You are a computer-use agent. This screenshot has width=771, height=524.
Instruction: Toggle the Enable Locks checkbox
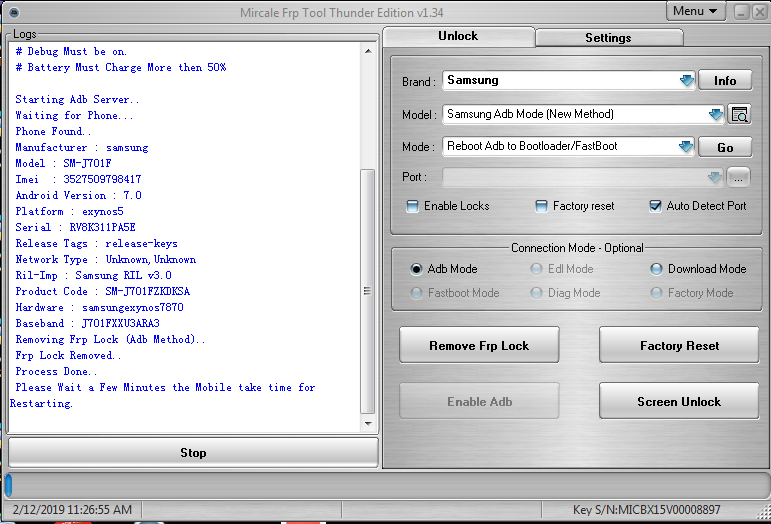point(412,206)
